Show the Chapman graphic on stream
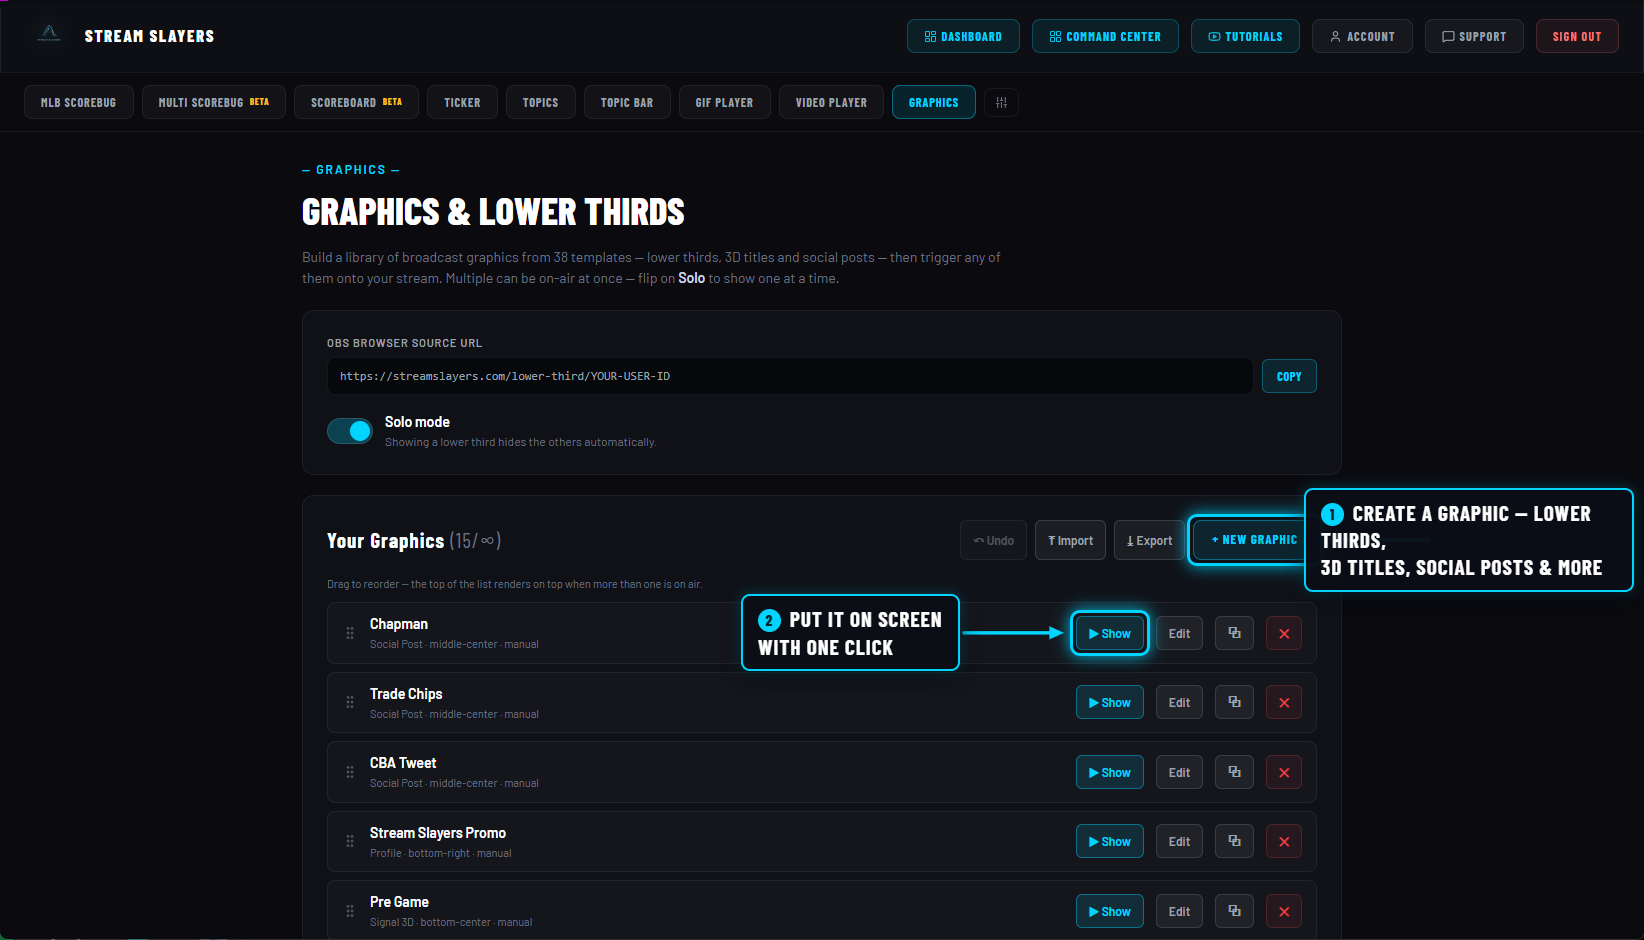This screenshot has width=1644, height=940. tap(1109, 633)
